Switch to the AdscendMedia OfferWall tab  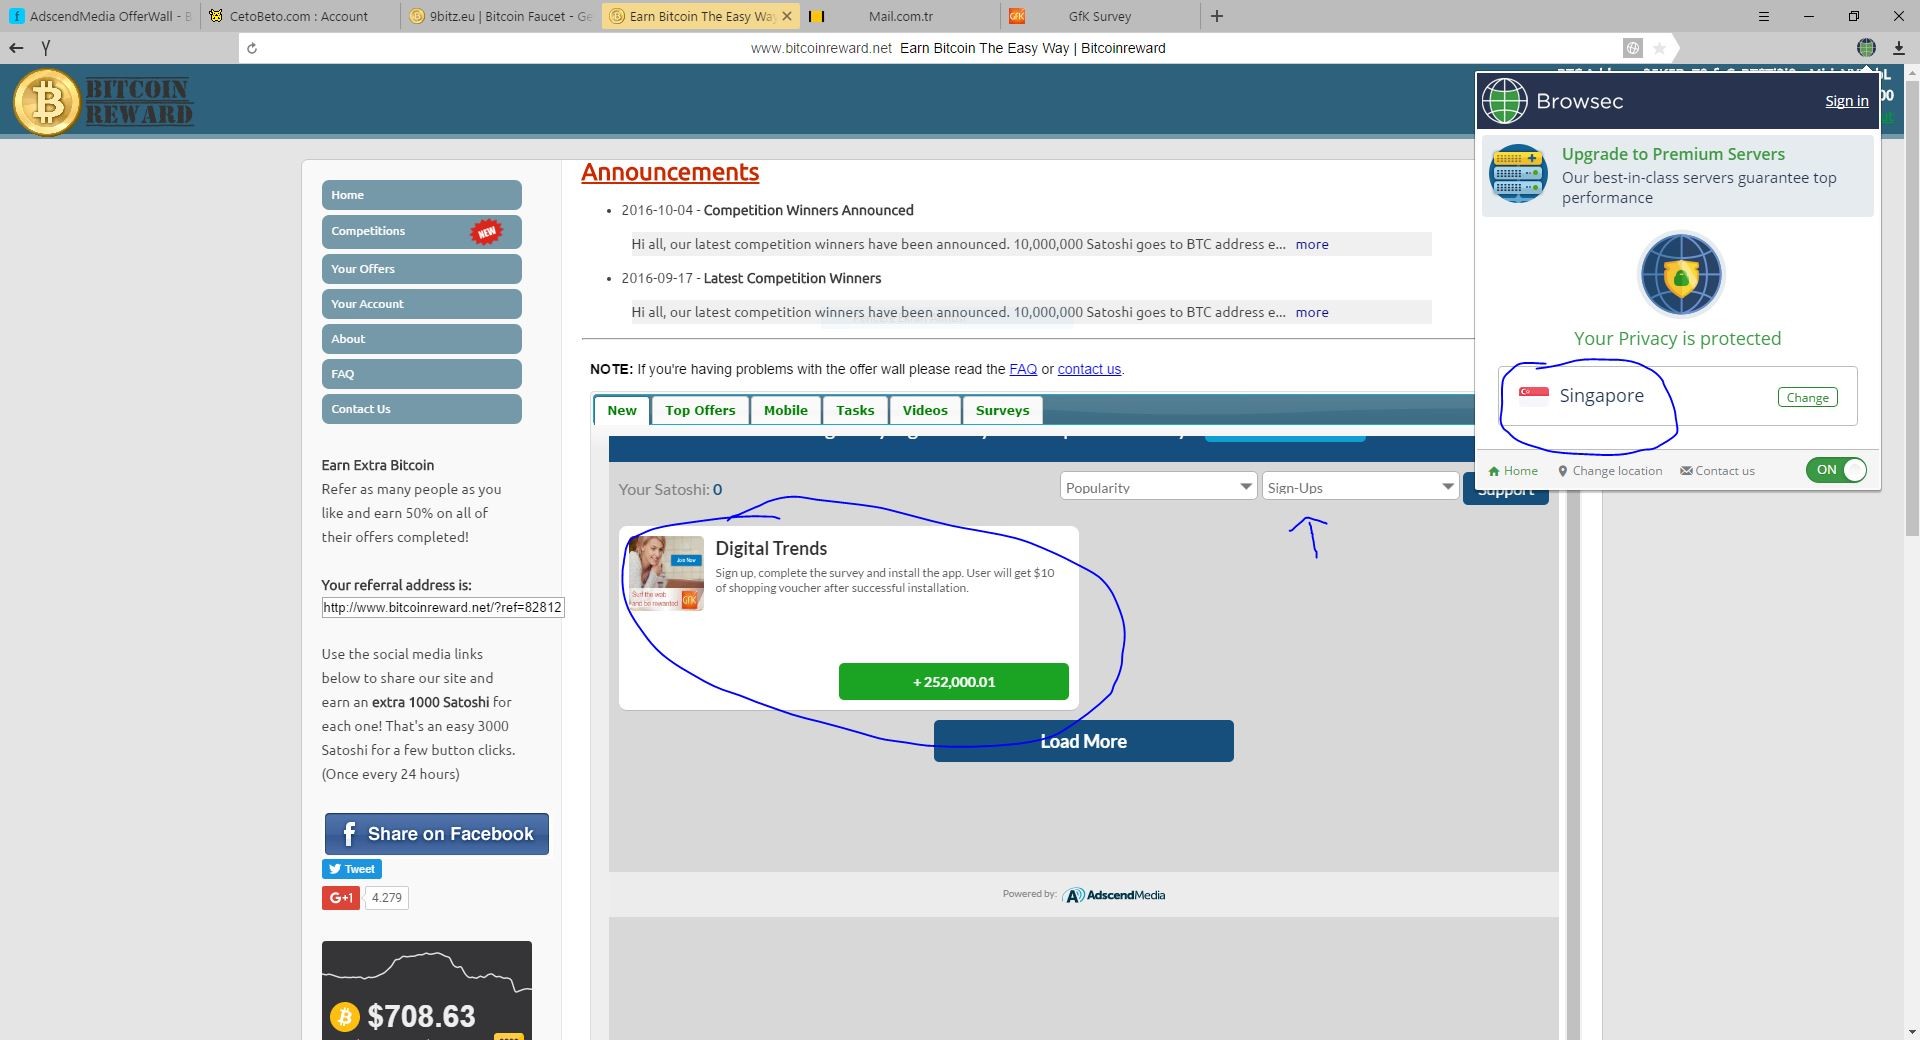pyautogui.click(x=100, y=16)
